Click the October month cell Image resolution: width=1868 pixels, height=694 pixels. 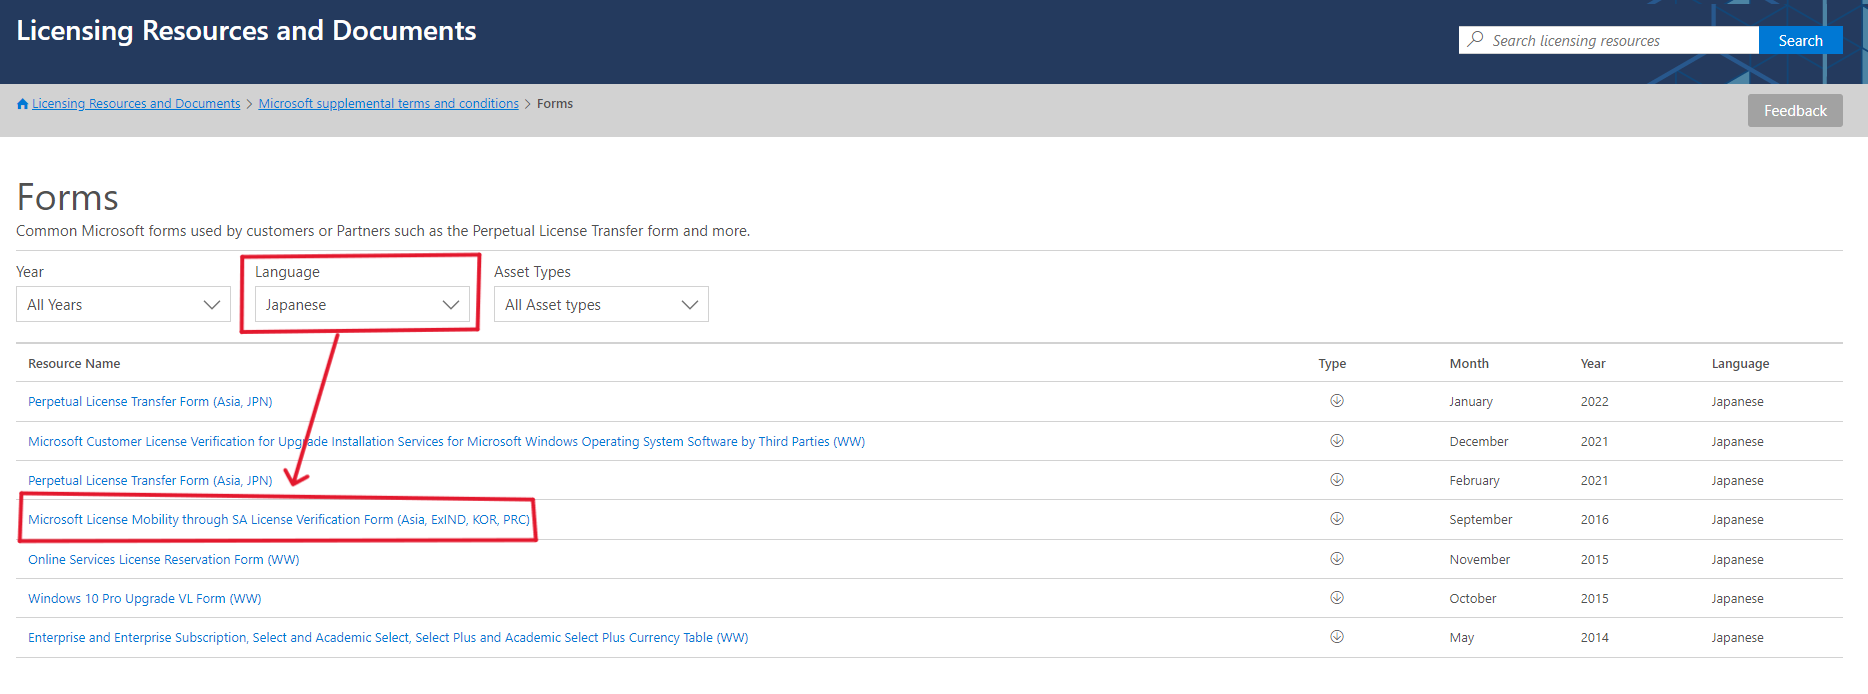click(x=1473, y=599)
